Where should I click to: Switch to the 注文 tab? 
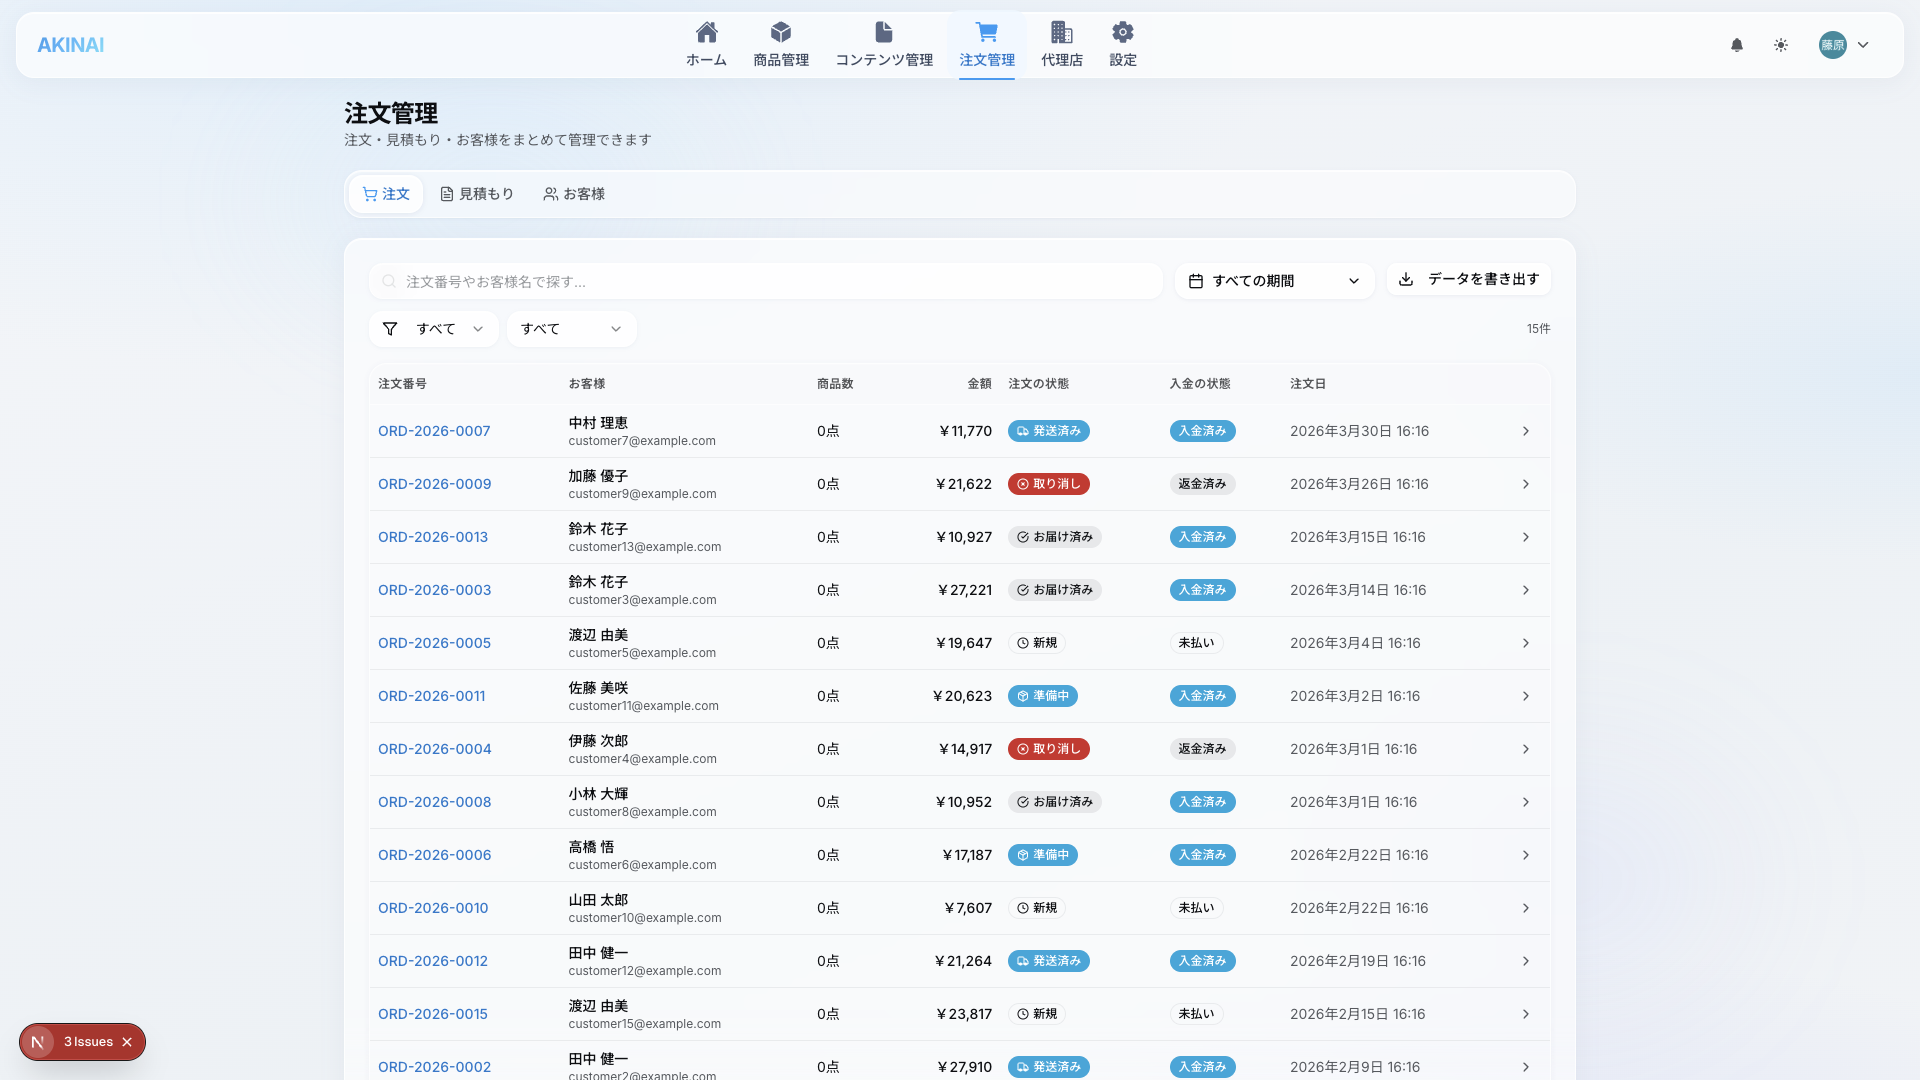pyautogui.click(x=386, y=194)
